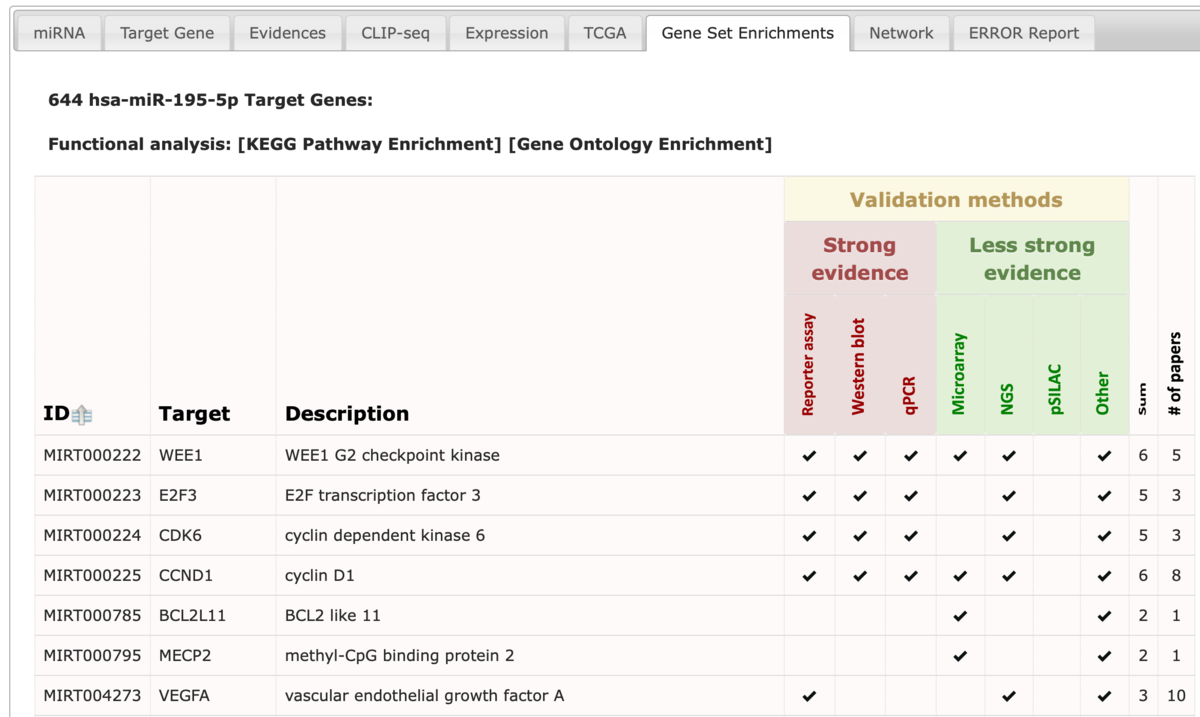Click BCL2L11 Other checkmark
1200x717 pixels.
coord(1104,616)
